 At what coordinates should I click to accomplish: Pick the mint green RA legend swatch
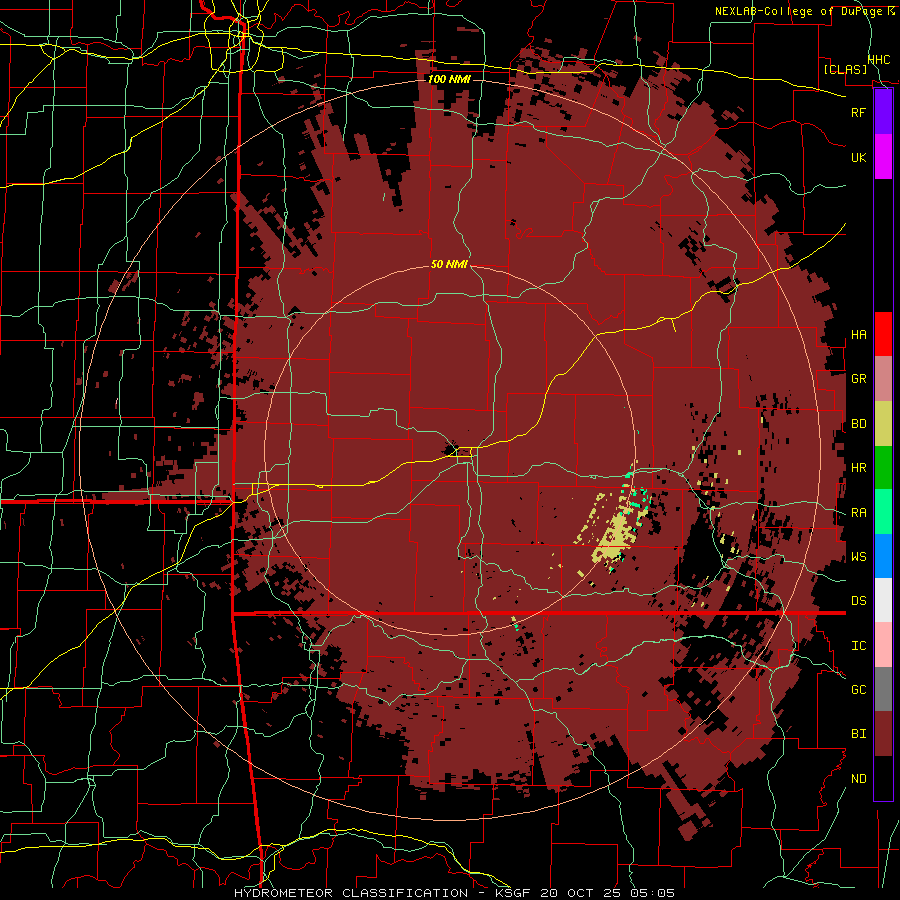883,512
